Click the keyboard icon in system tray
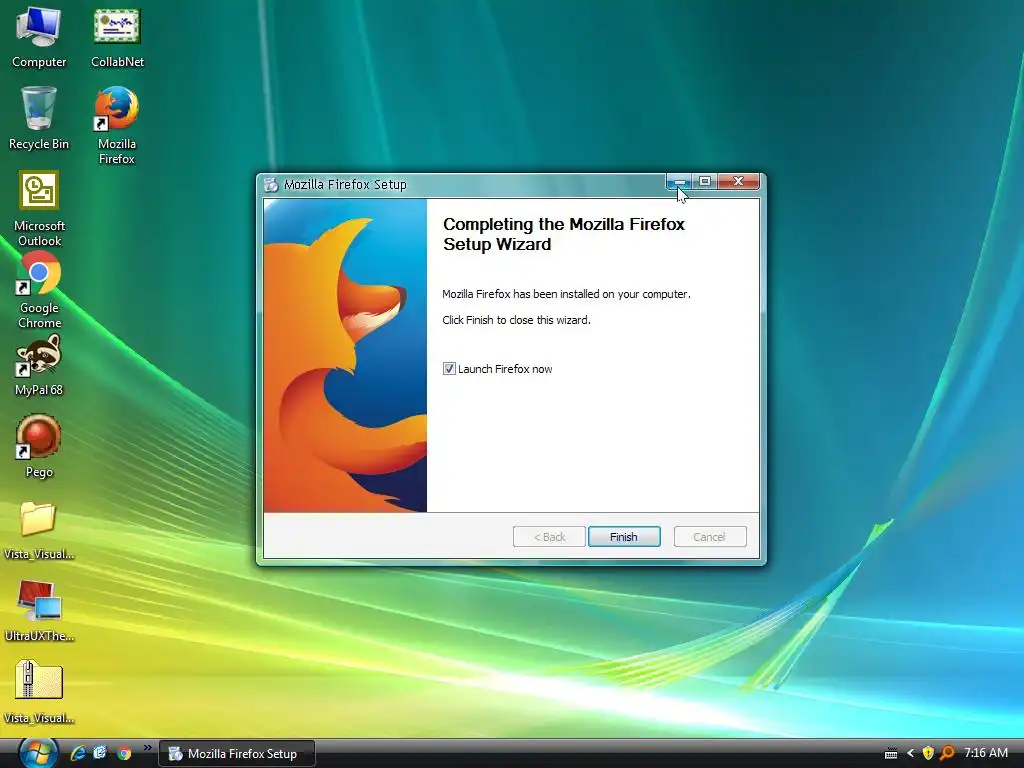1024x768 pixels. [x=891, y=754]
